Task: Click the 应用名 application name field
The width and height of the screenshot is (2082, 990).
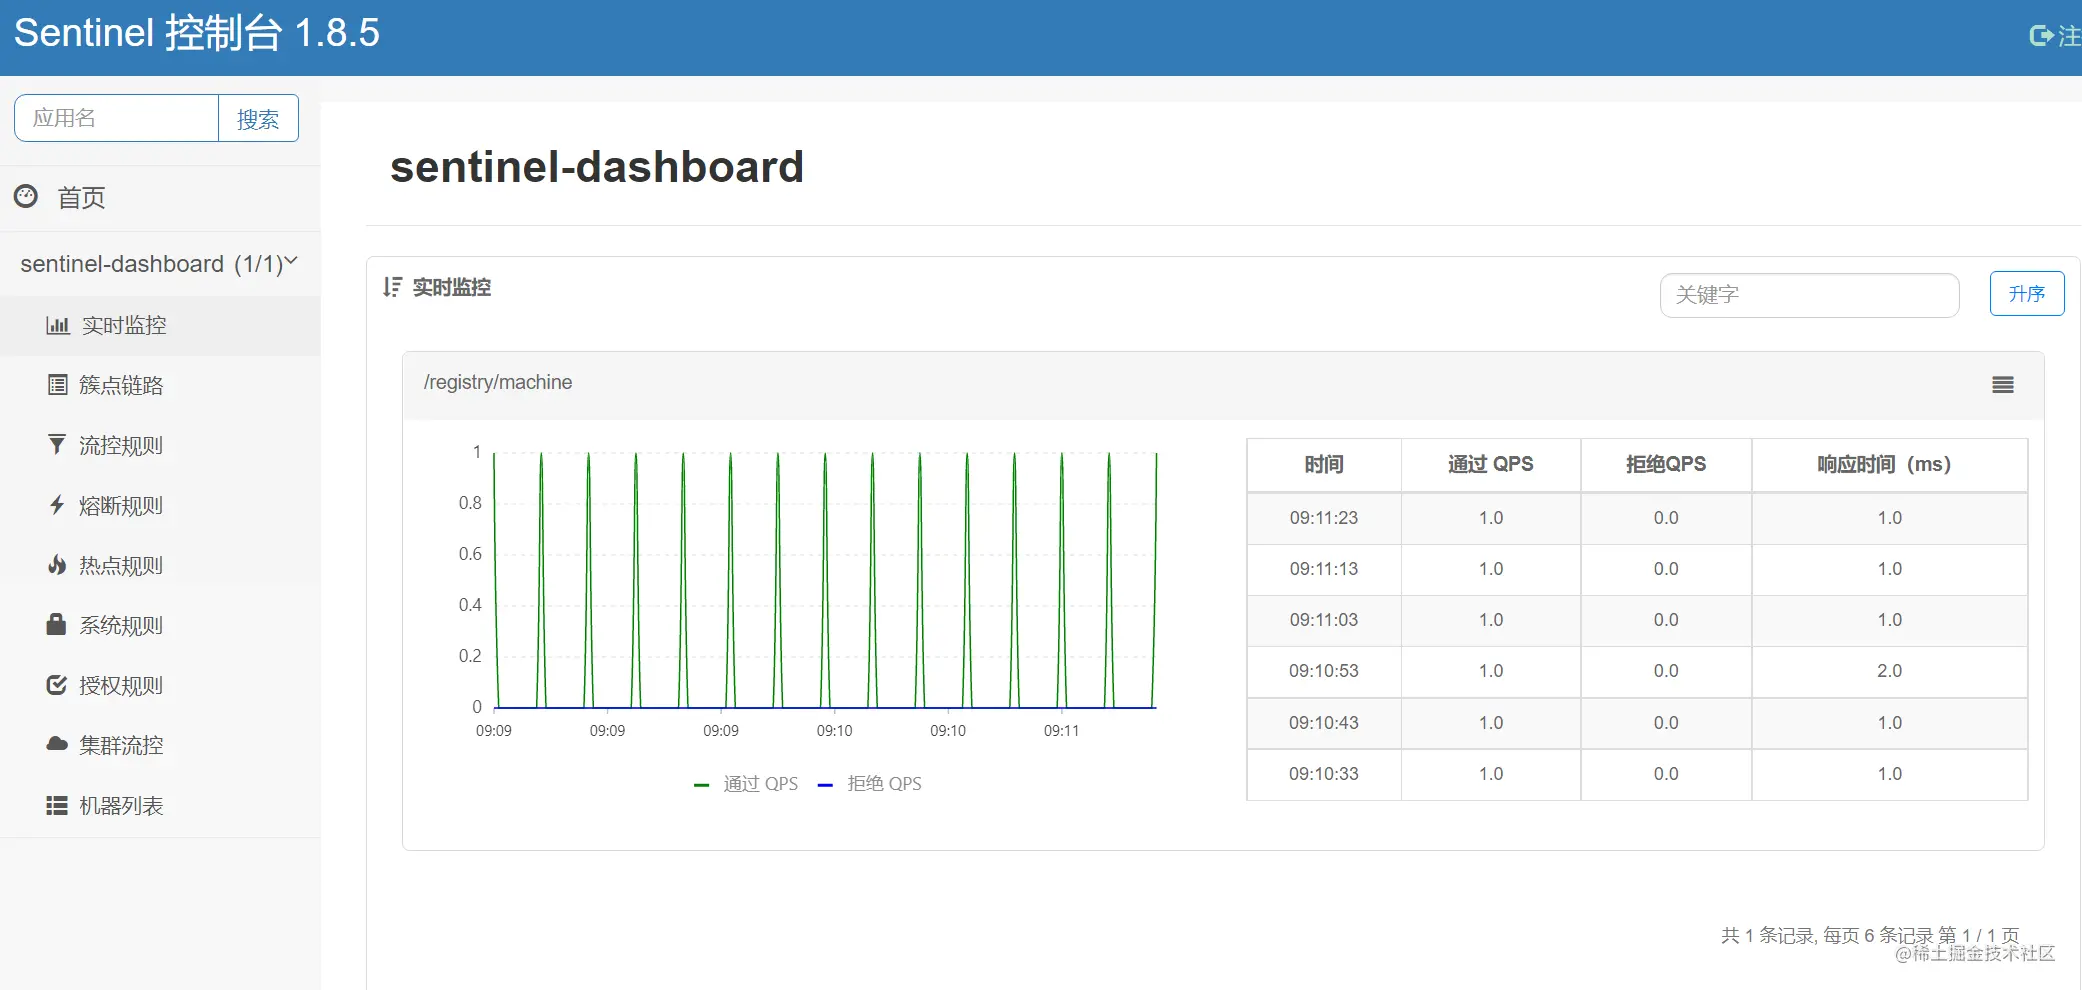Action: tap(116, 118)
